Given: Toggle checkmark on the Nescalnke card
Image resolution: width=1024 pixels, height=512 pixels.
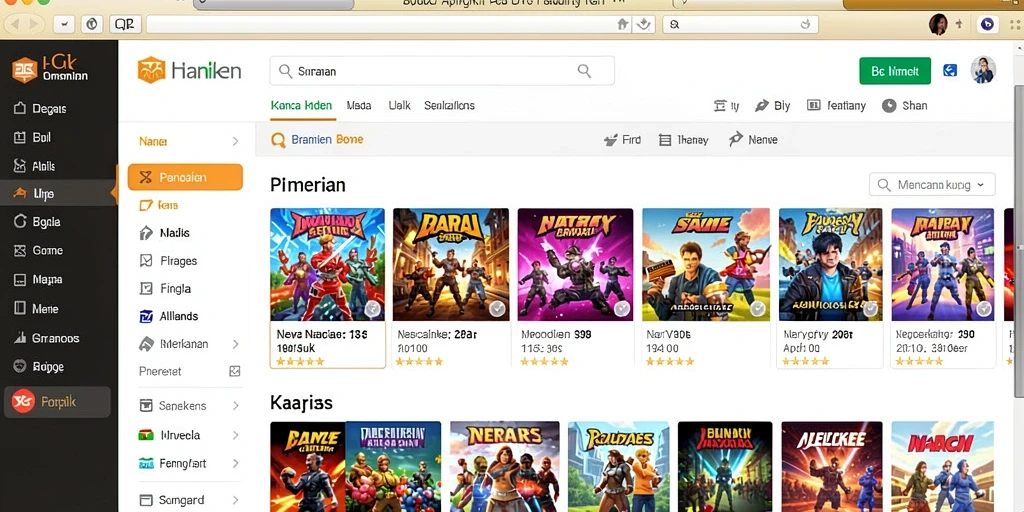Looking at the screenshot, I should (x=497, y=309).
